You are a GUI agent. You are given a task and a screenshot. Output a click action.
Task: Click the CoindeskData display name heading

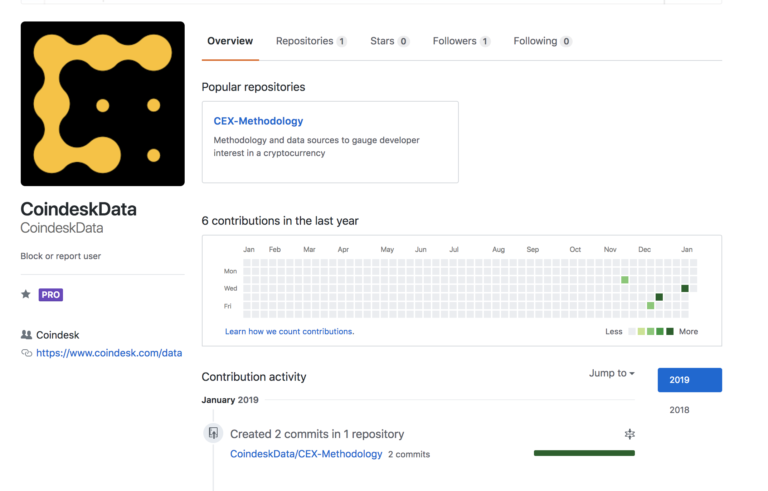79,209
